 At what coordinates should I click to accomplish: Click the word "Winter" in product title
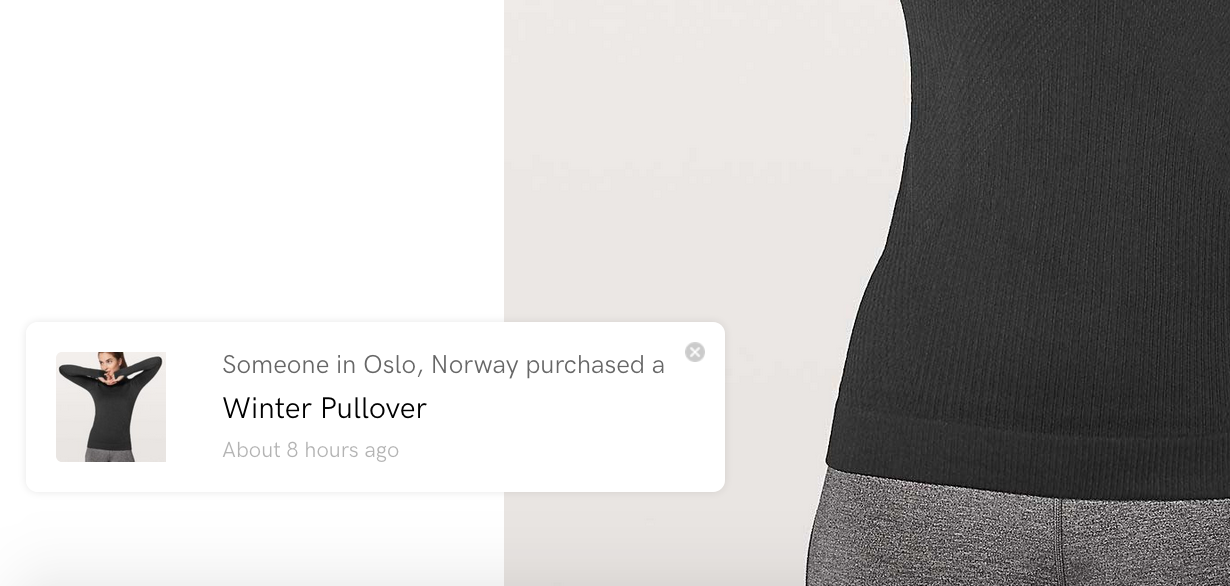[x=266, y=408]
